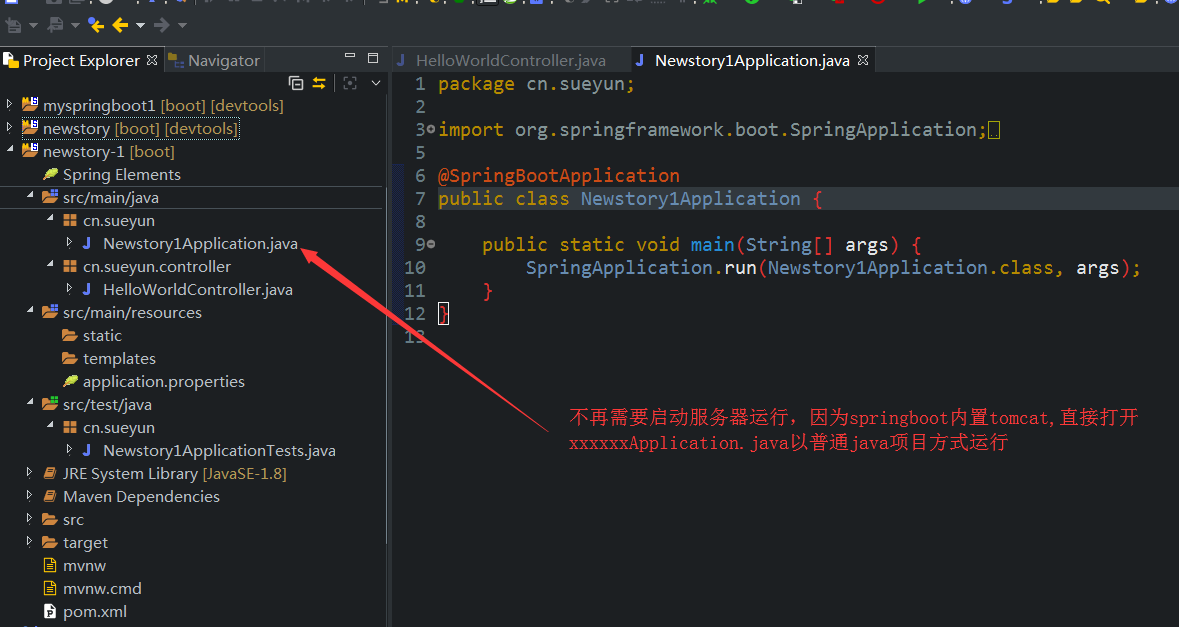Image resolution: width=1179 pixels, height=627 pixels.
Task: Select Newstory1ApplicationTests.java in the tree
Action: pos(219,450)
